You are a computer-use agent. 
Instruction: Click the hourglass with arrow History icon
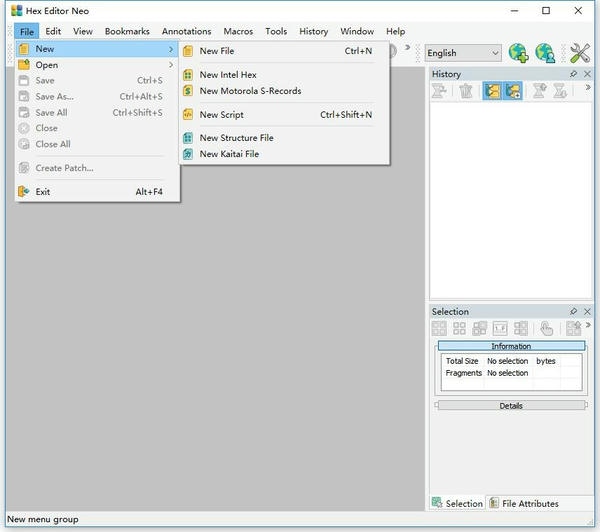(539, 91)
